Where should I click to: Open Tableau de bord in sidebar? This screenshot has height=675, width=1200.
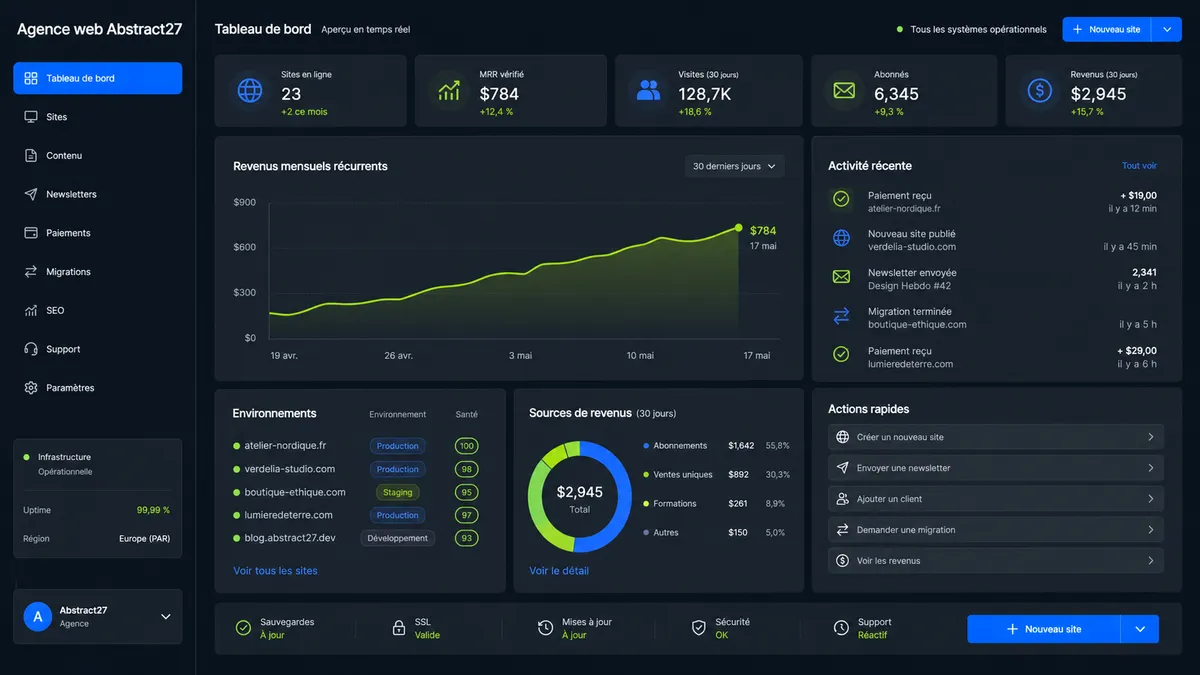coord(97,78)
